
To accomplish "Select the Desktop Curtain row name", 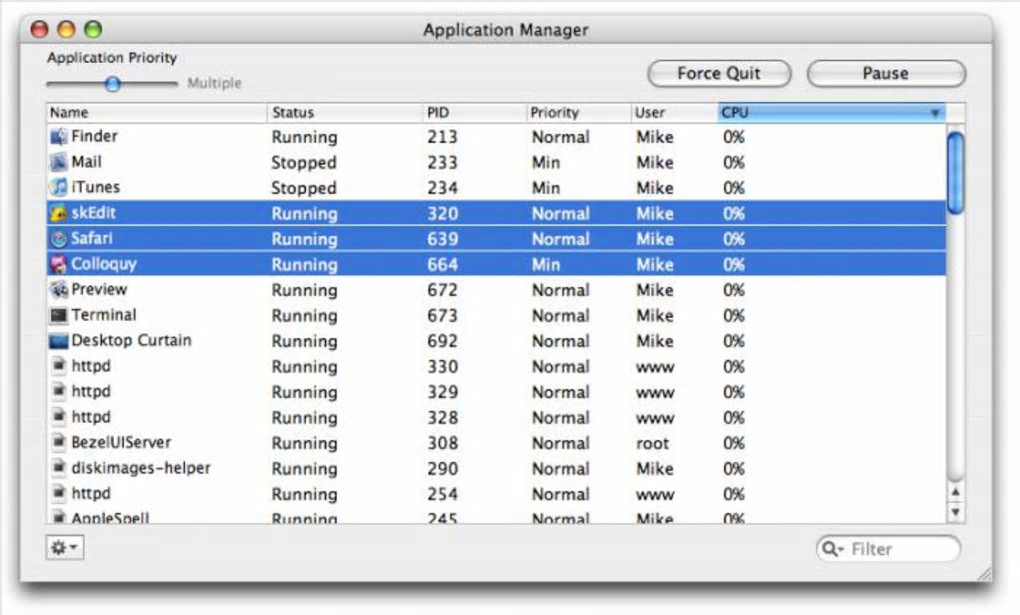I will pyautogui.click(x=131, y=340).
